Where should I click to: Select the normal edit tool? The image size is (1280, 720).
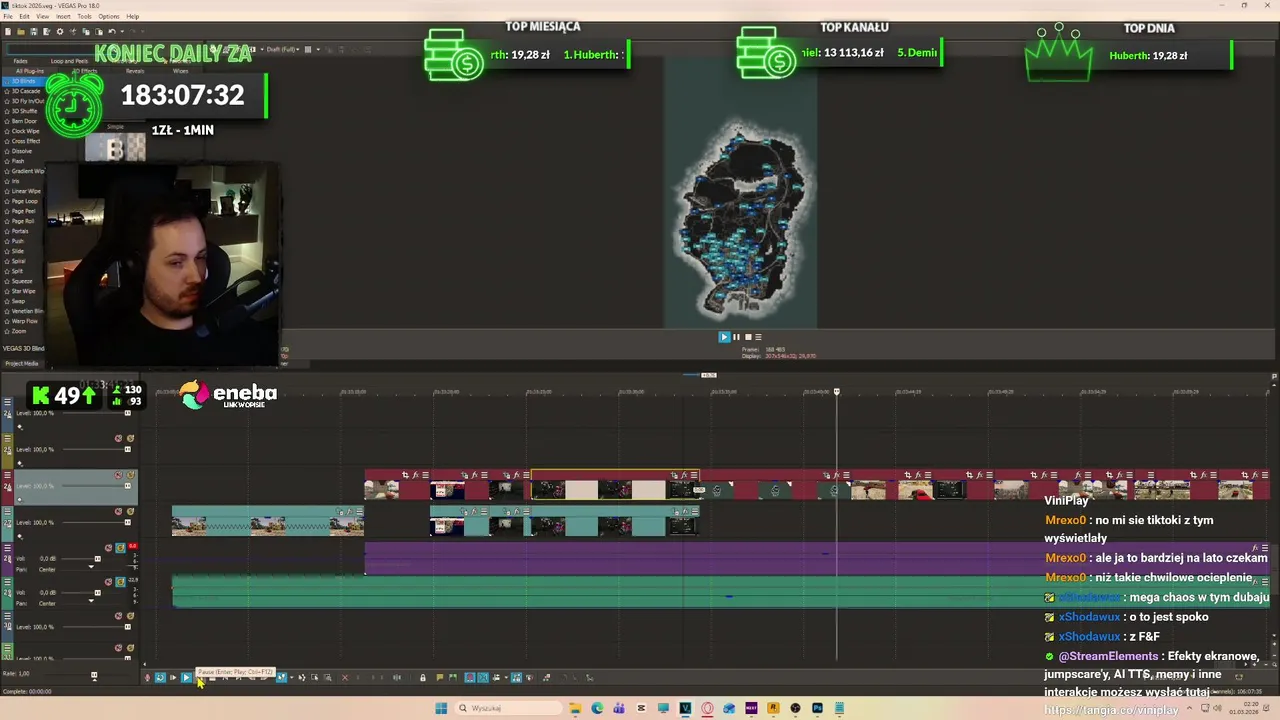tap(281, 678)
